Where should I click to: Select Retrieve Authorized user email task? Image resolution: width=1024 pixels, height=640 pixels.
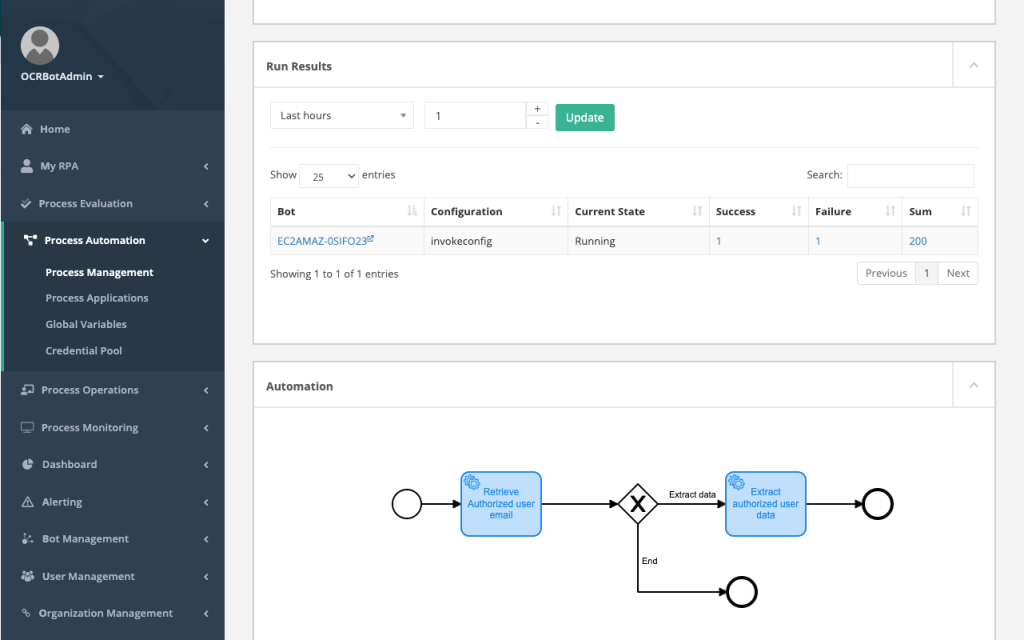click(x=501, y=504)
